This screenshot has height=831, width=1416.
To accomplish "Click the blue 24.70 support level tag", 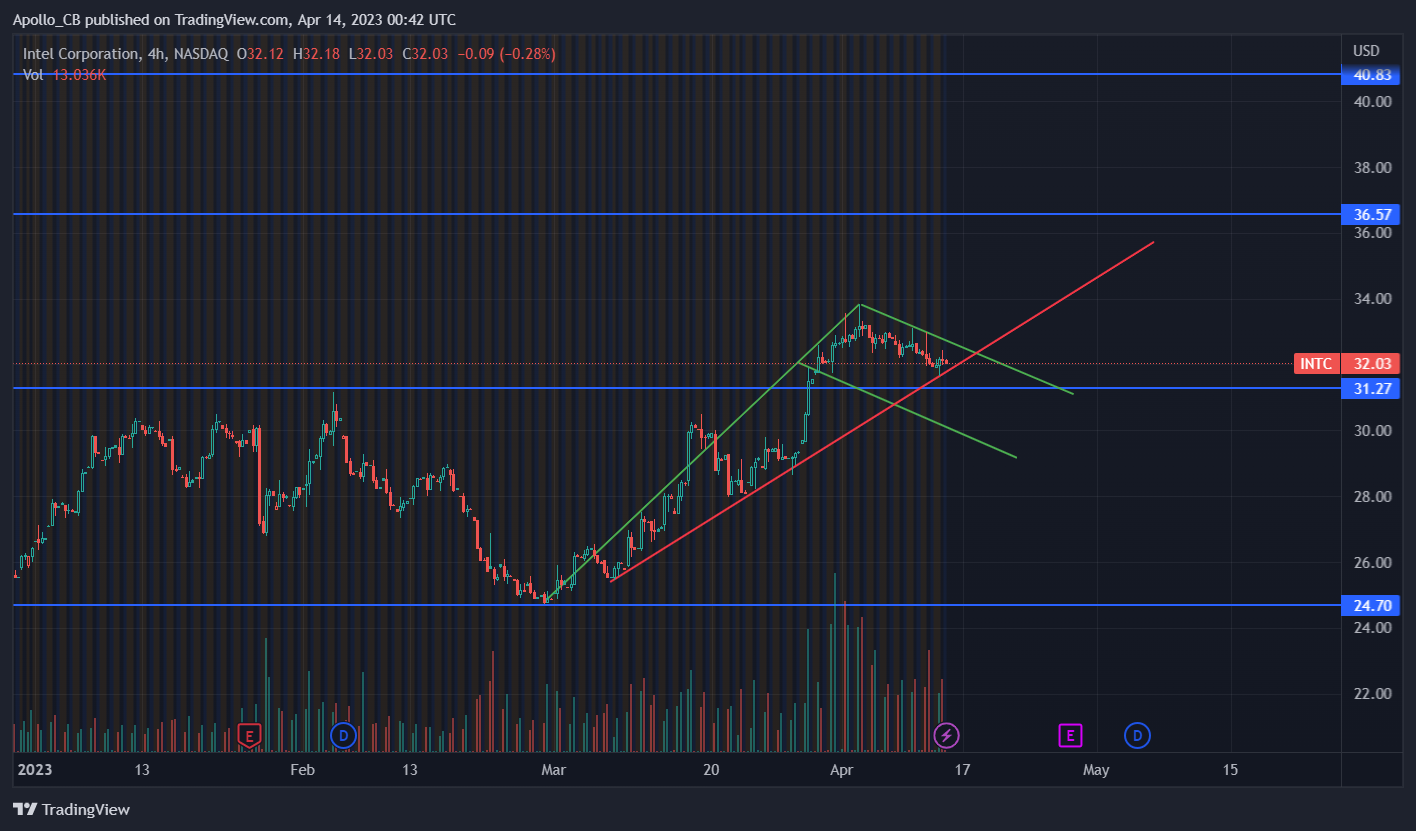I will (x=1370, y=605).
